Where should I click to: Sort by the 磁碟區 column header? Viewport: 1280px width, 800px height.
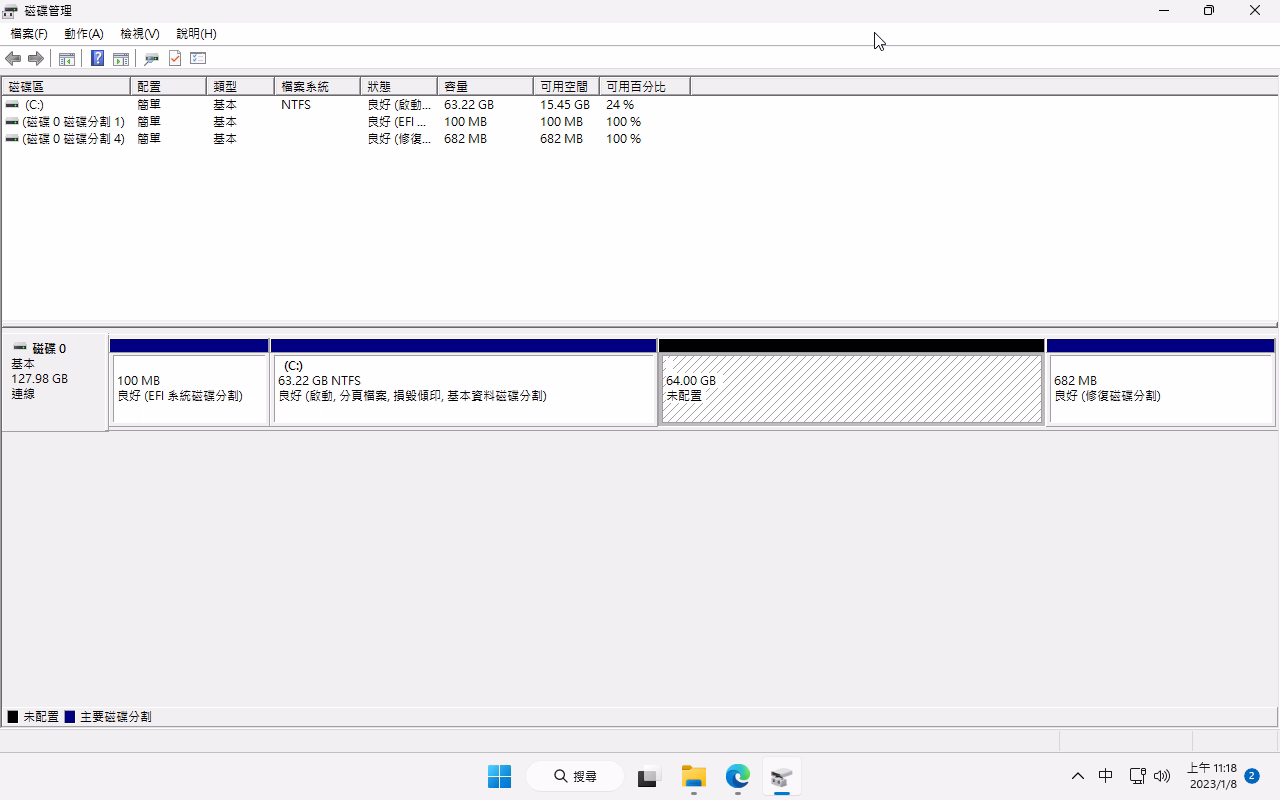coord(66,87)
